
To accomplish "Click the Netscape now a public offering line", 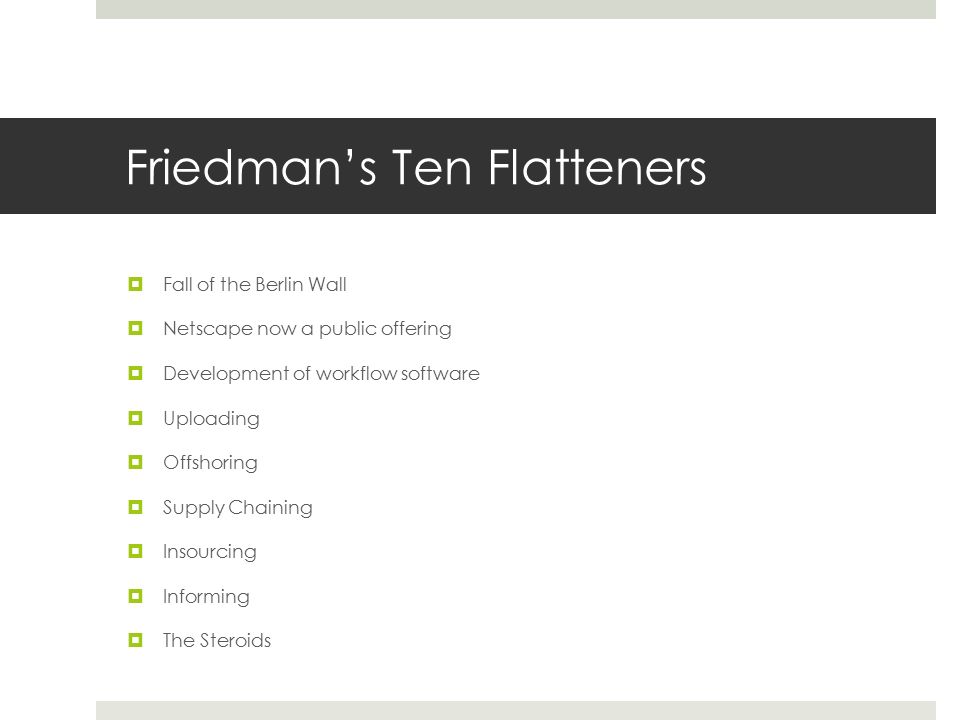I will point(307,329).
